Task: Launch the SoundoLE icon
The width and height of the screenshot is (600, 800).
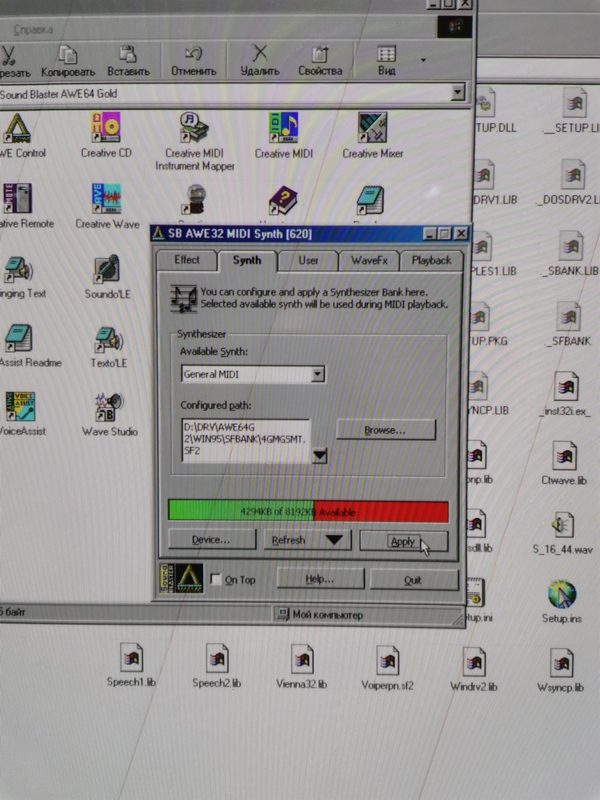Action: click(x=107, y=269)
